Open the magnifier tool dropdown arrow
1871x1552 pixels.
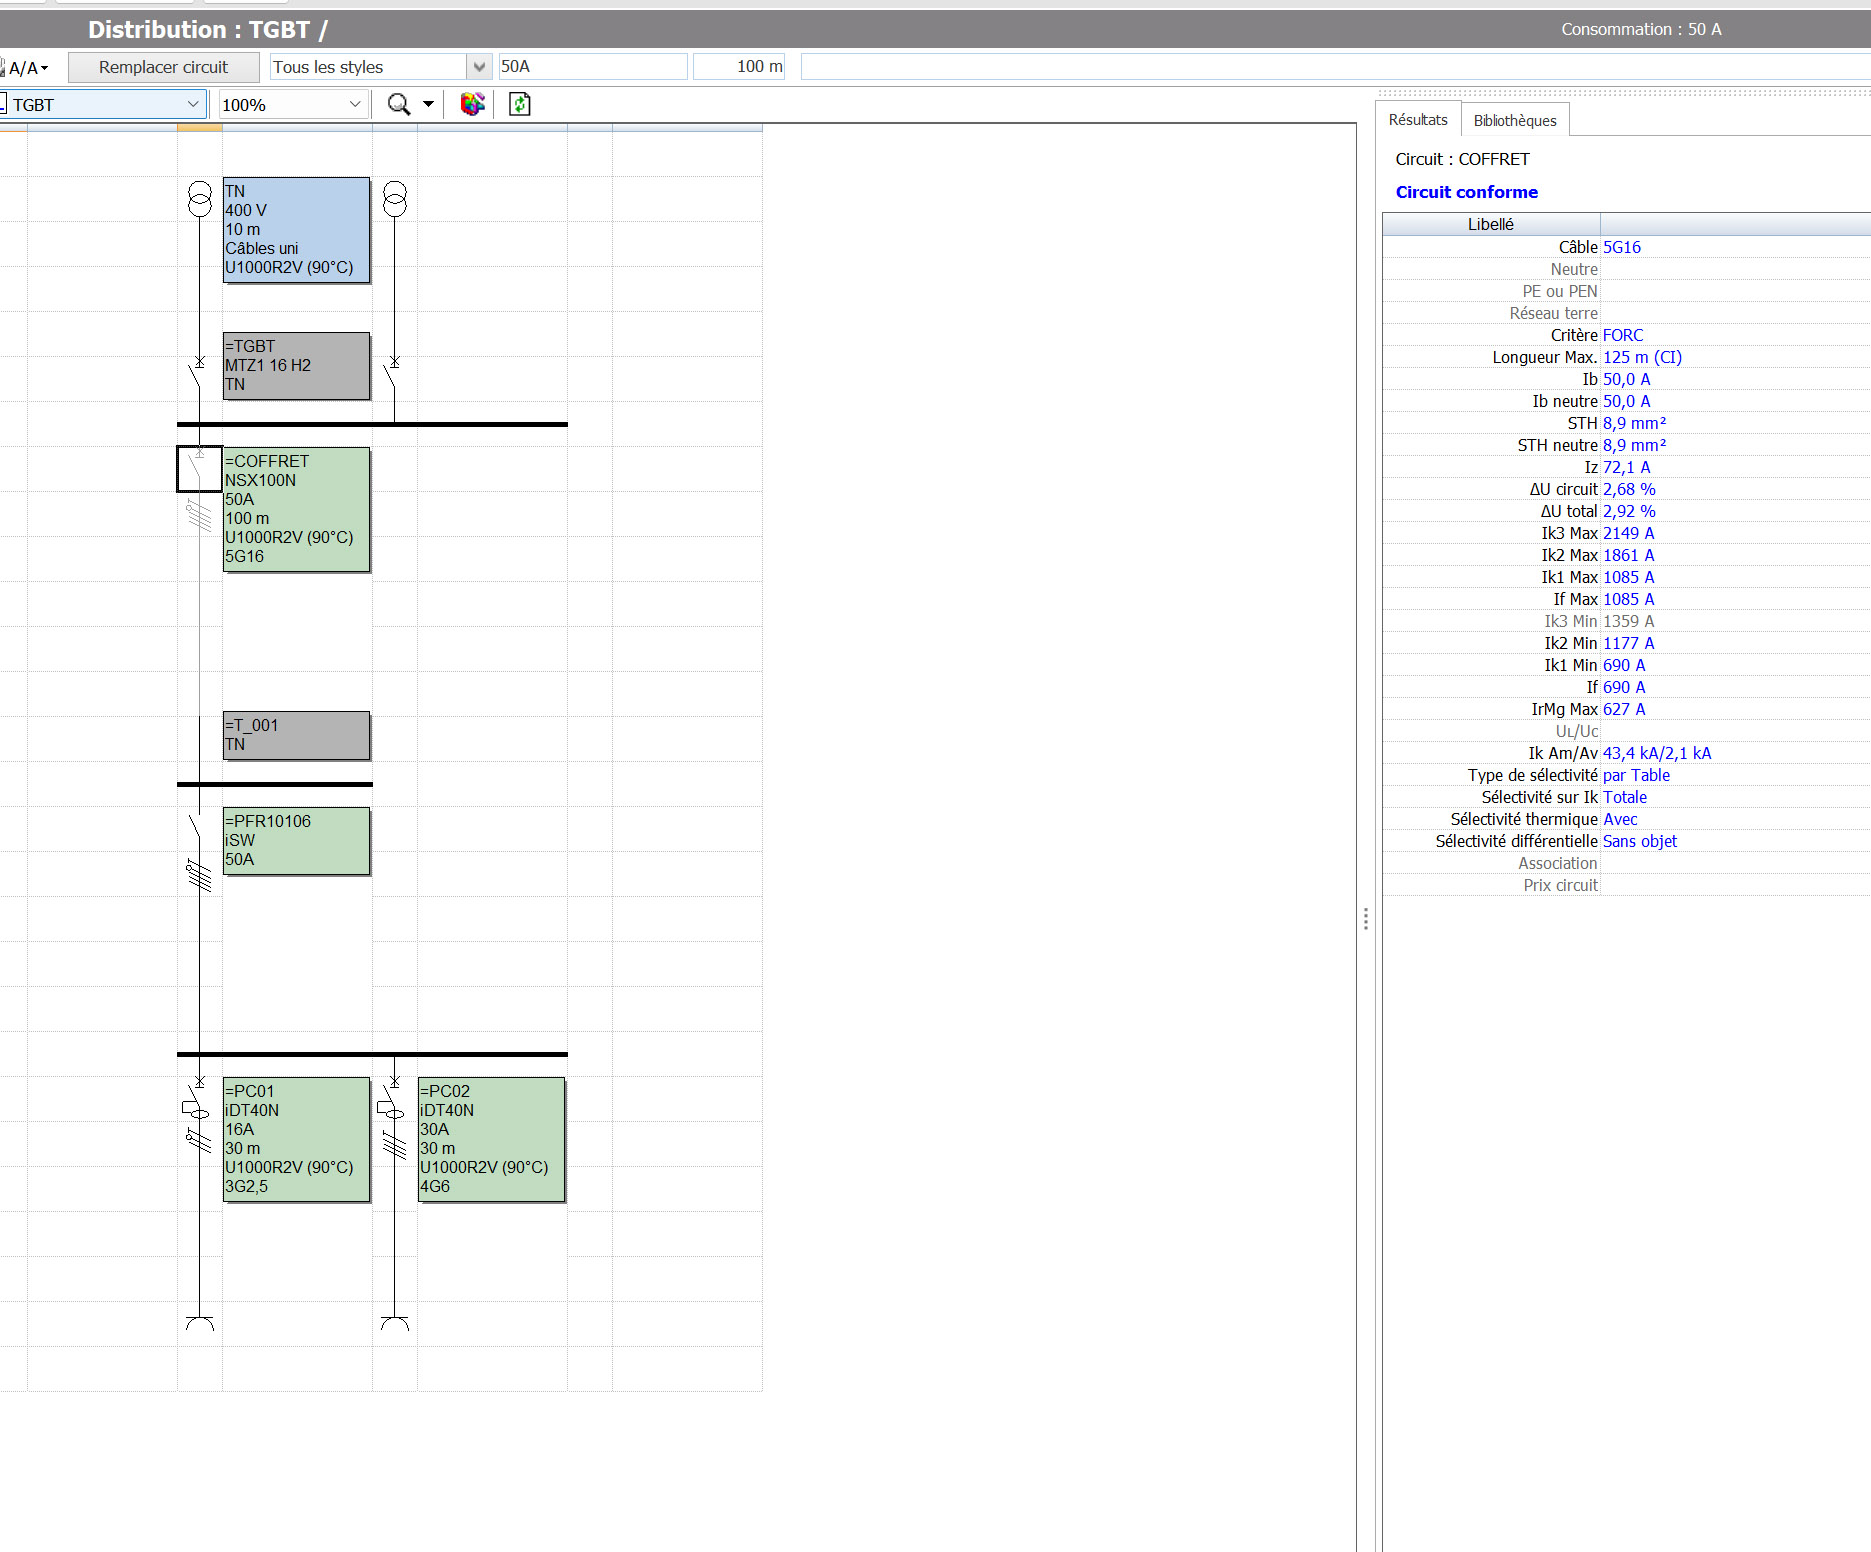point(429,104)
